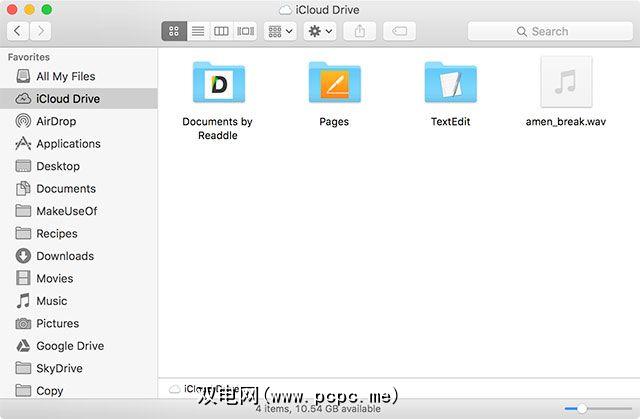Viewport: 640px width, 419px height.
Task: Click the Movies film strip icon
Action: (23, 278)
